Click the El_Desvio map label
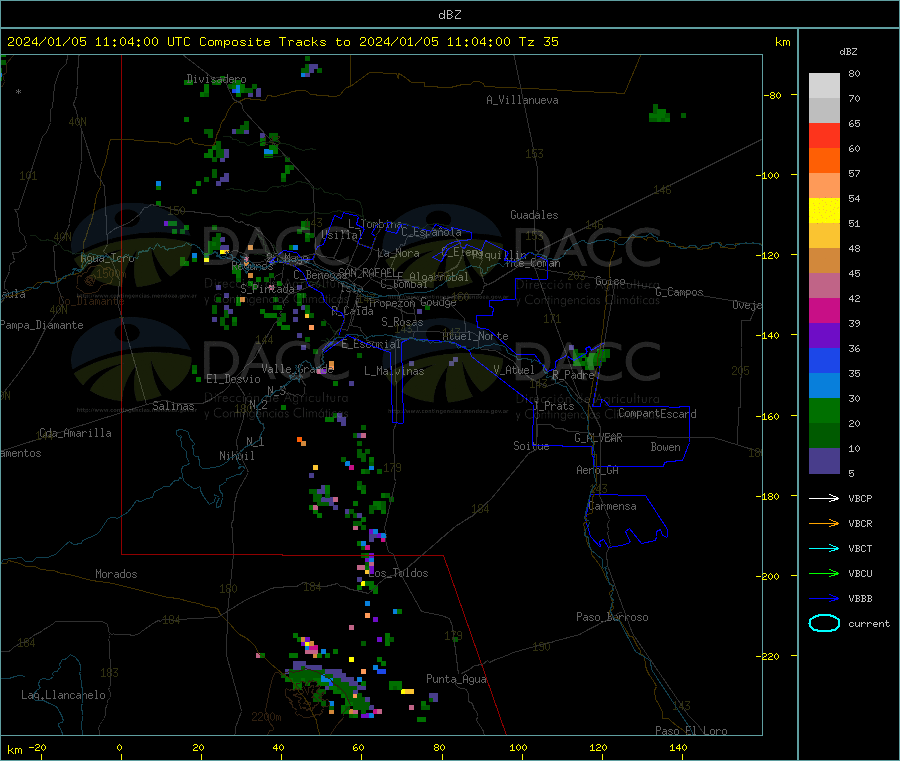900x761 pixels. 233,379
